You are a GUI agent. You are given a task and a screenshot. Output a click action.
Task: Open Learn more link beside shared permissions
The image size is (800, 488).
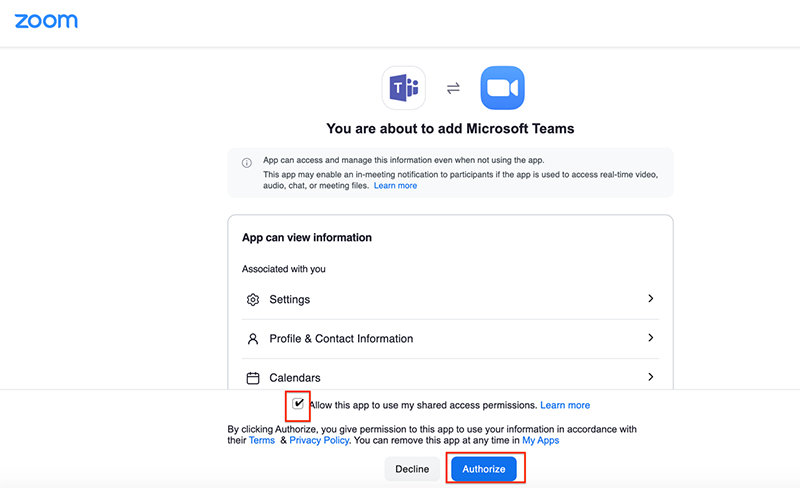tap(565, 405)
